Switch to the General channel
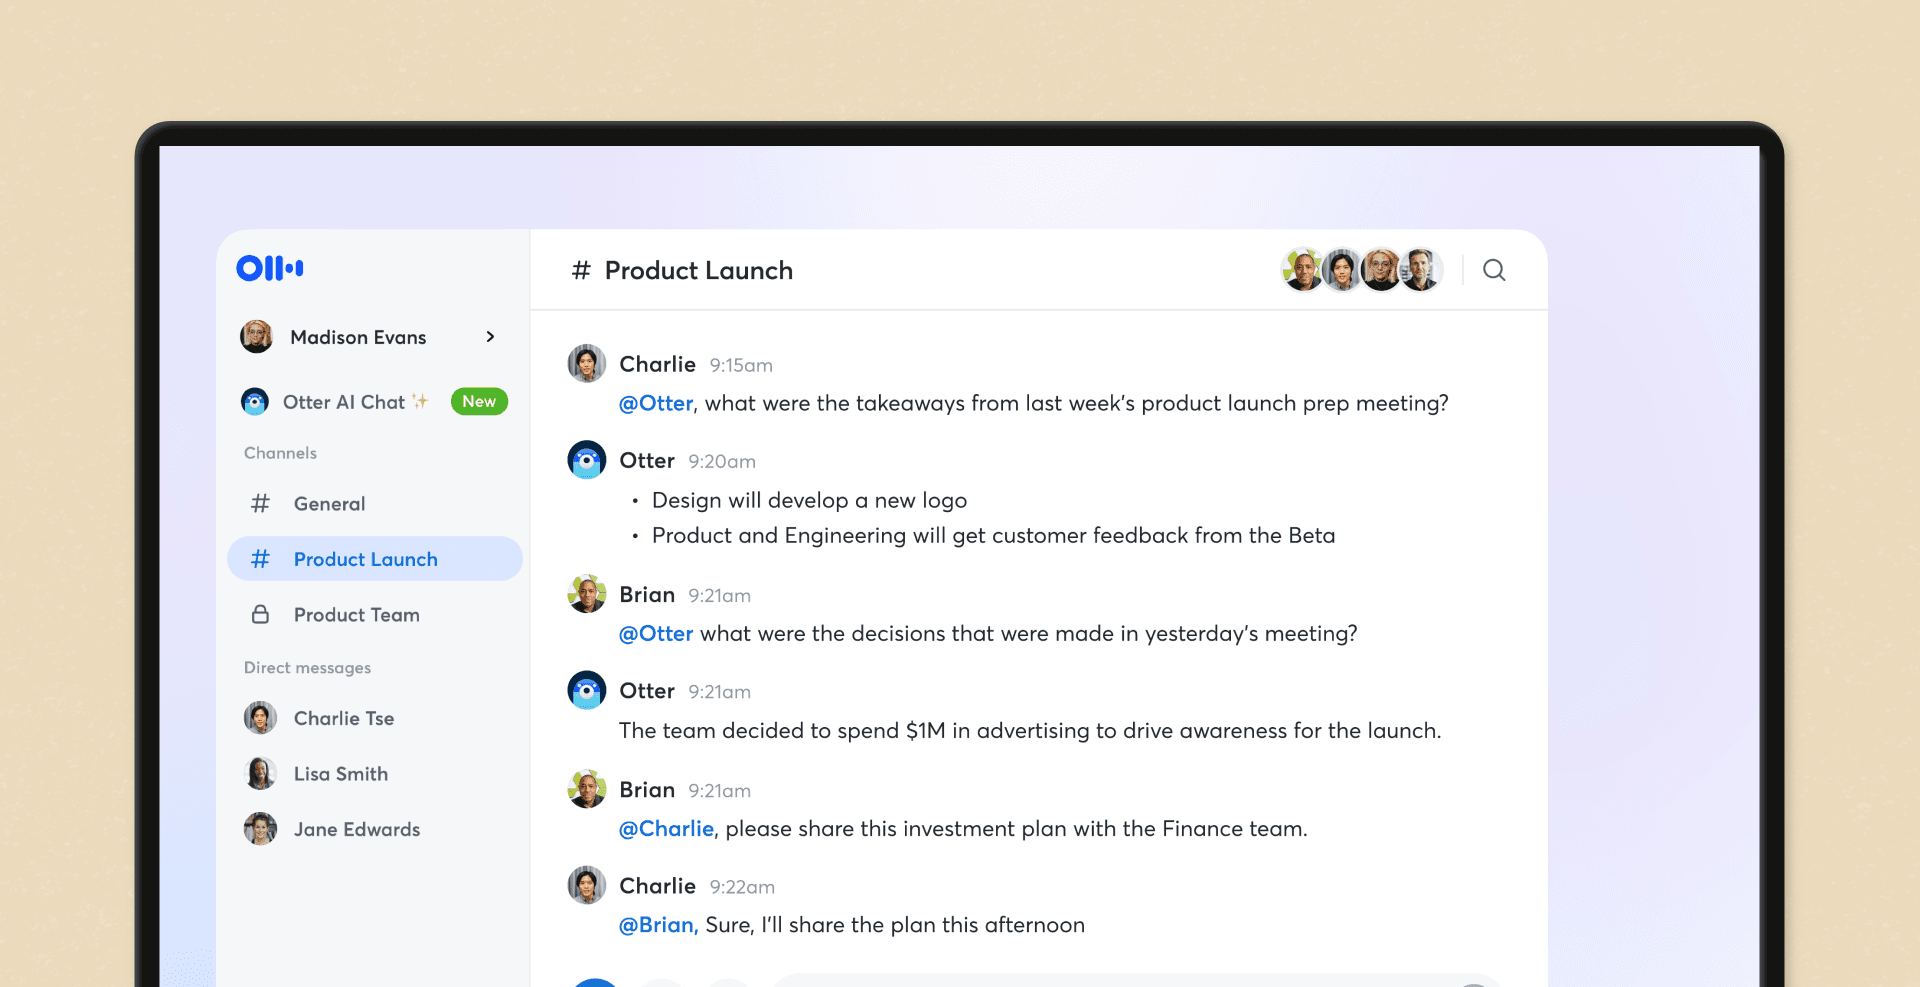Image resolution: width=1920 pixels, height=987 pixels. [x=330, y=503]
